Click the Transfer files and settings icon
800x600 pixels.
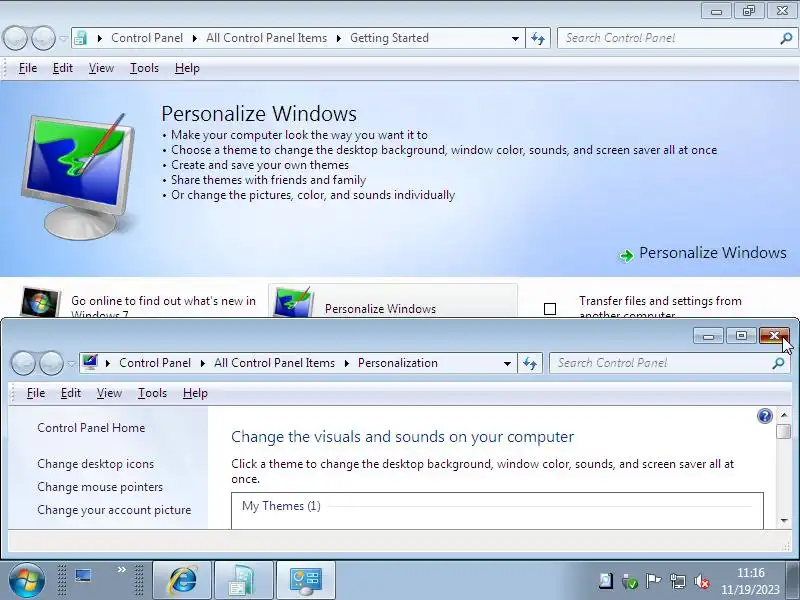pos(549,309)
